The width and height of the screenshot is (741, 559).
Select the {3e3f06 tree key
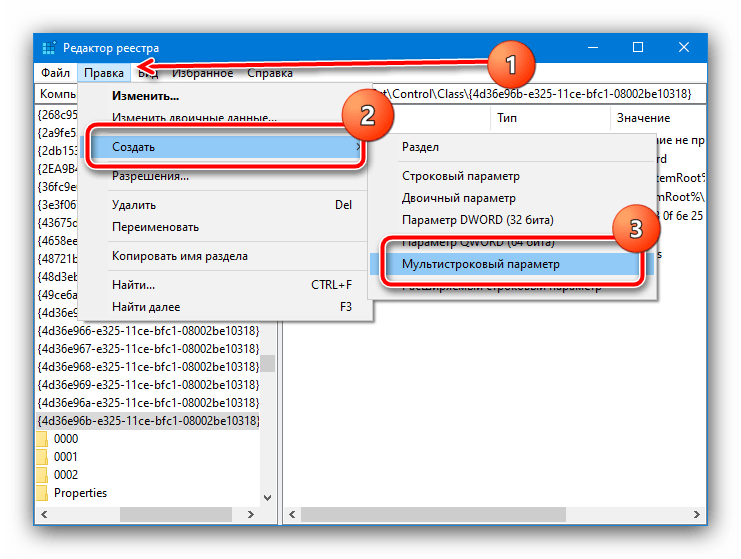point(57,205)
